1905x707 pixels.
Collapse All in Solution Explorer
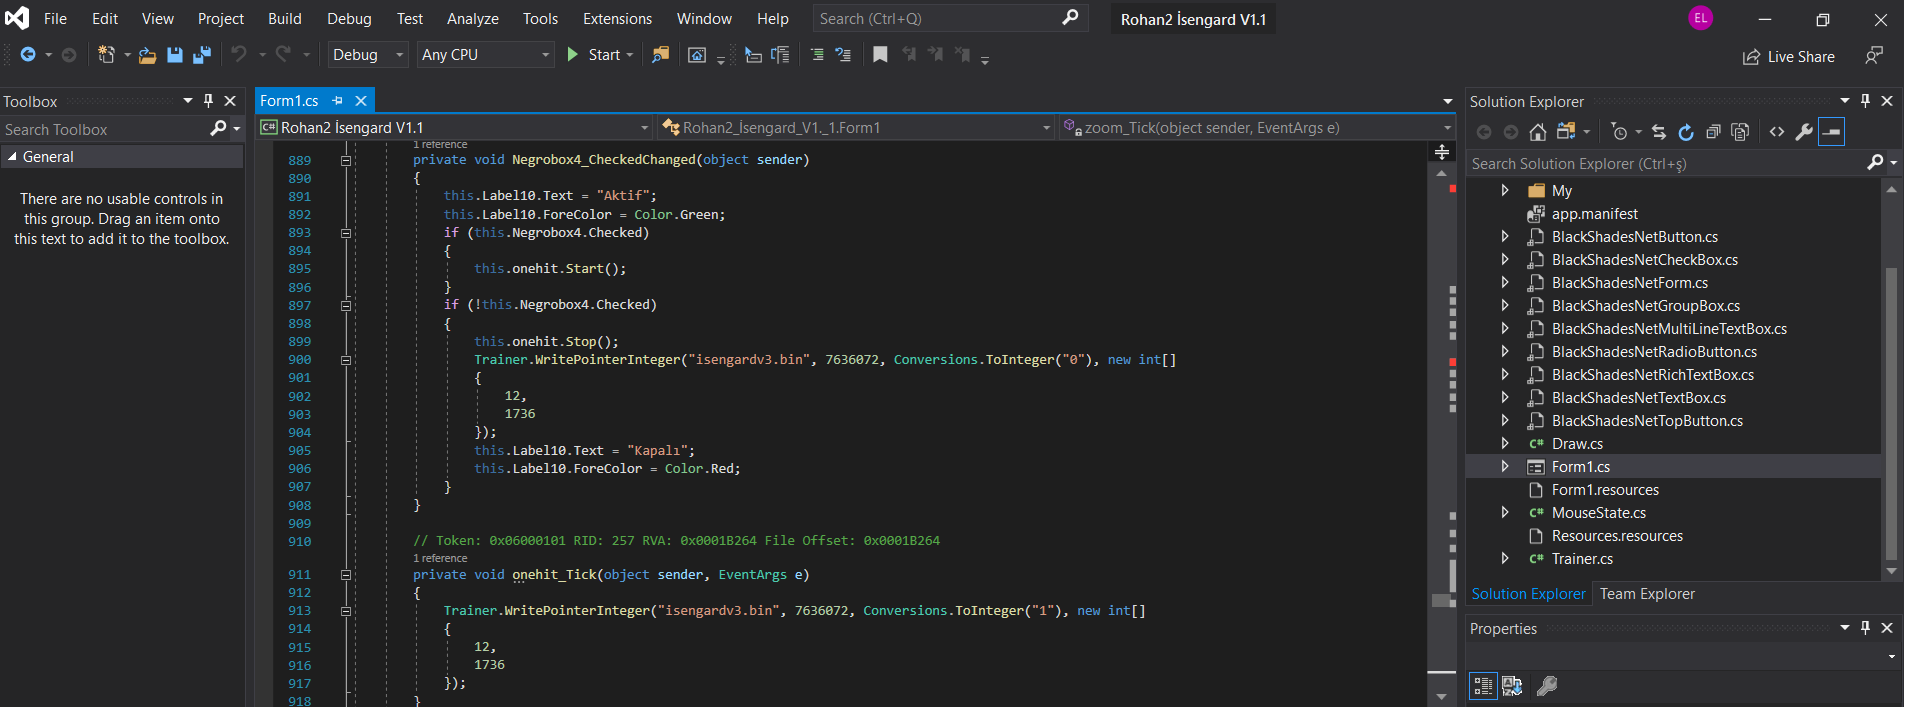[1713, 132]
